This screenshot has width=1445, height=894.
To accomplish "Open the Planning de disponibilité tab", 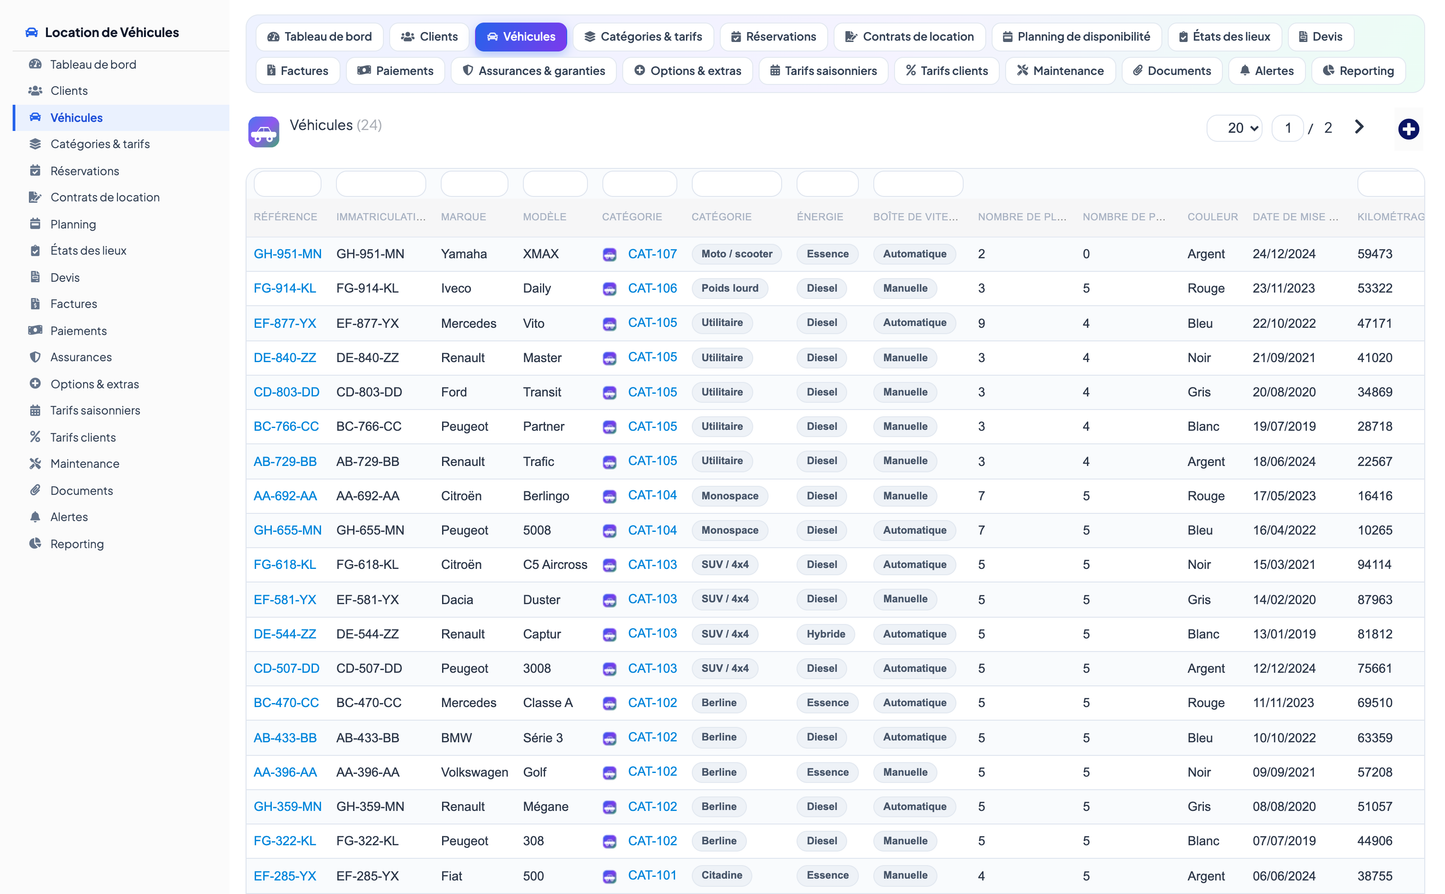I will [x=1076, y=37].
